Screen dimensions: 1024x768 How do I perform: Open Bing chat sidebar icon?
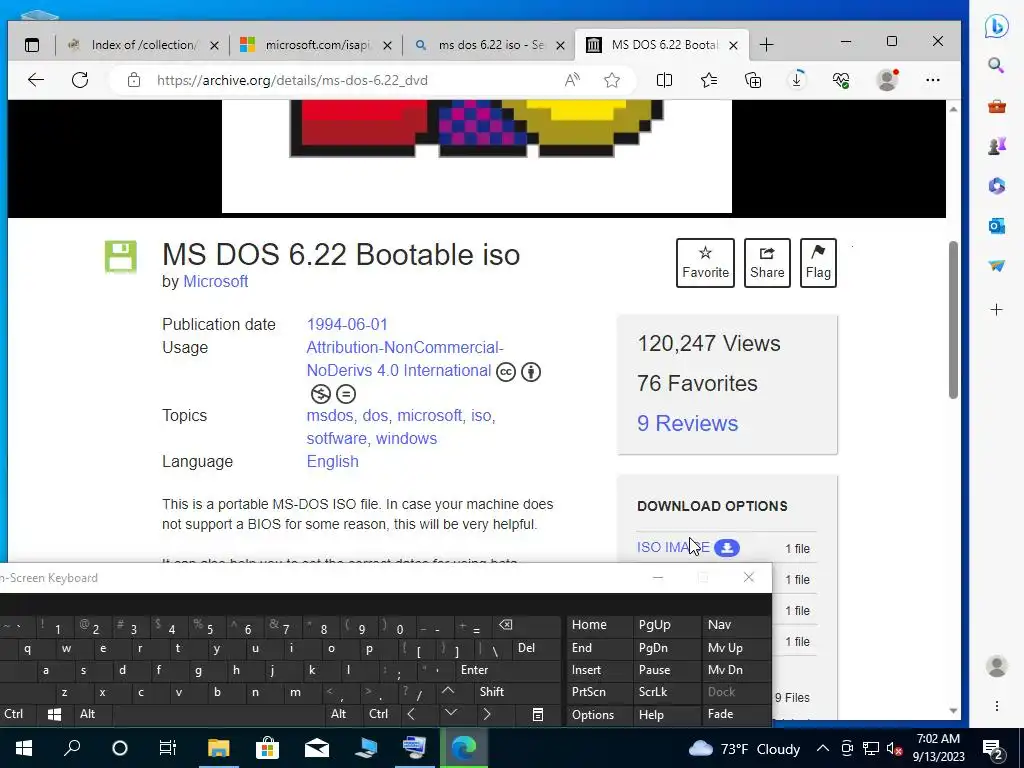[997, 26]
